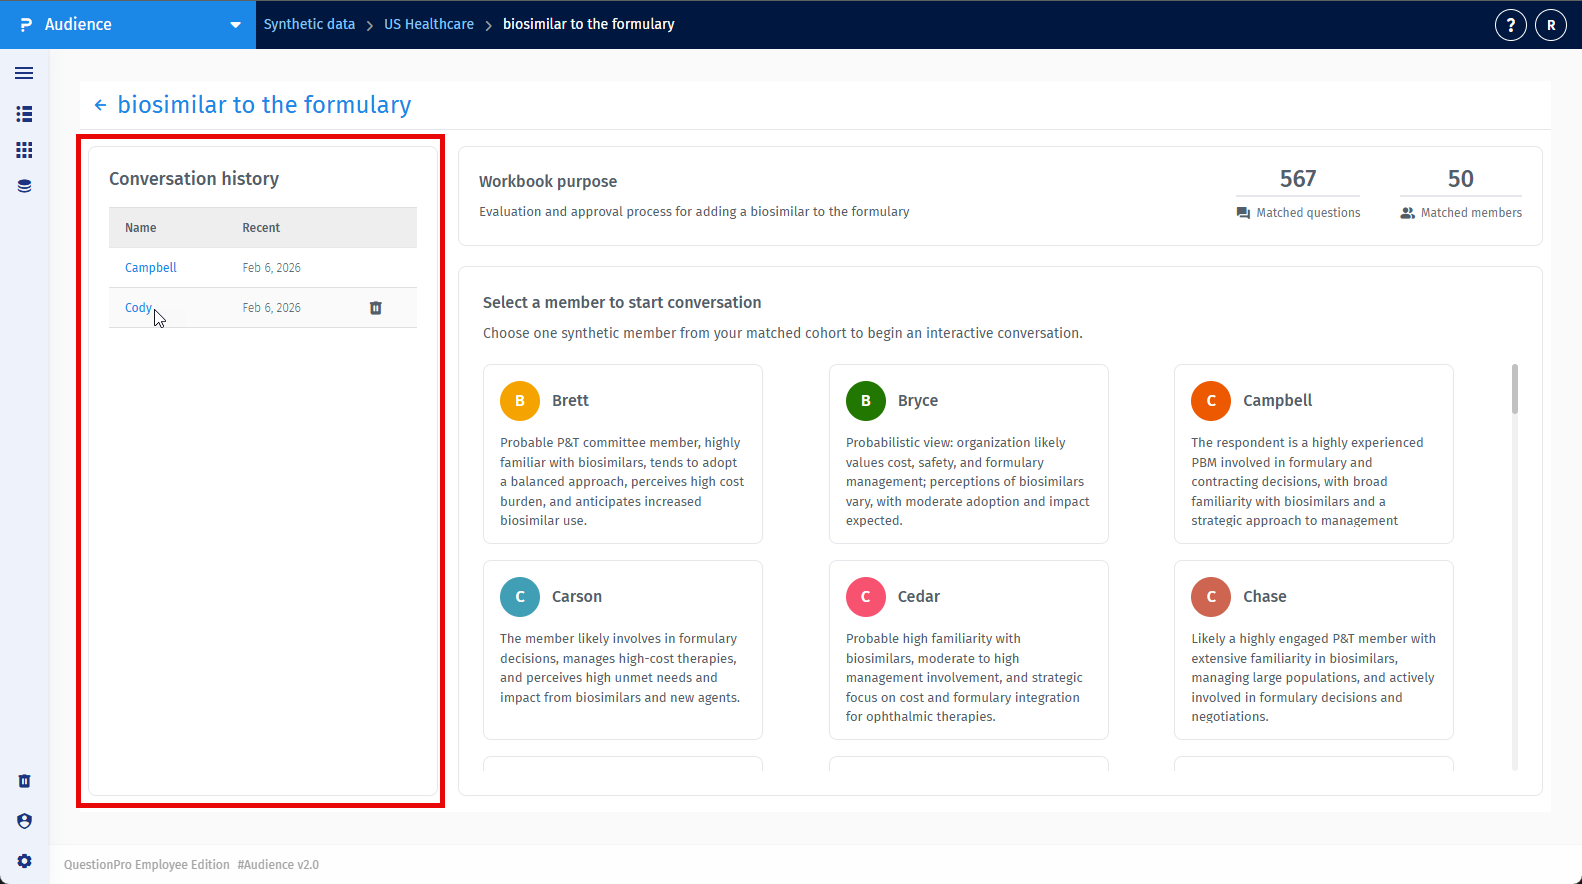Open the grid apps sidebar icon
Screen dimensions: 1582x884
24,150
